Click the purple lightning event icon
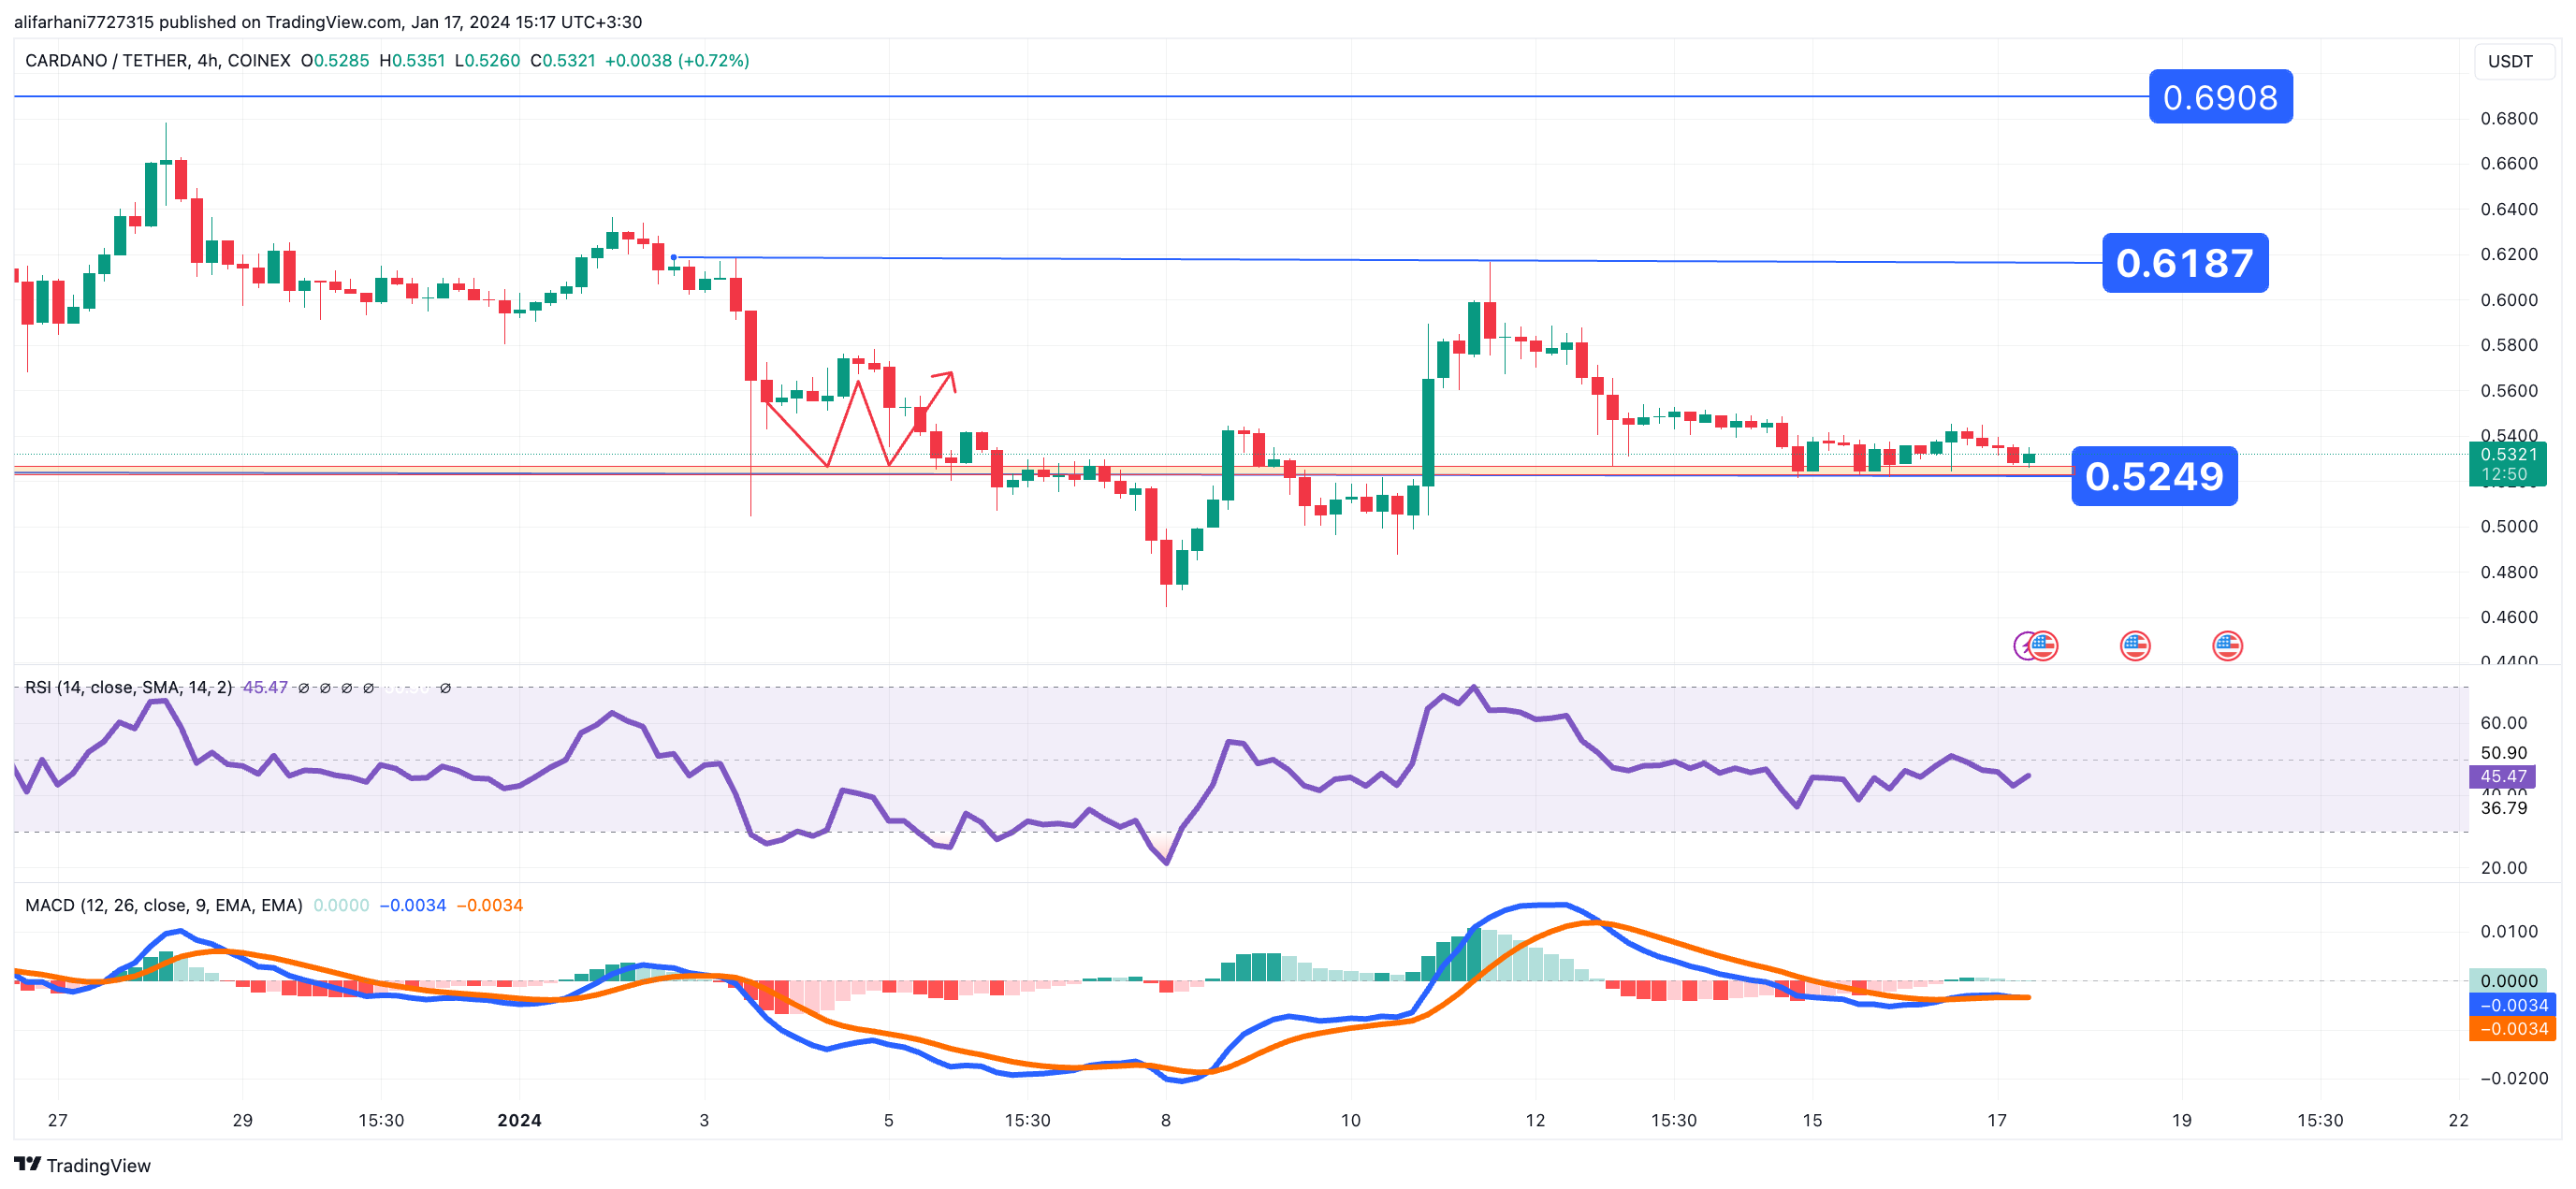Screen dimensions: 2576x1189 point(2023,646)
